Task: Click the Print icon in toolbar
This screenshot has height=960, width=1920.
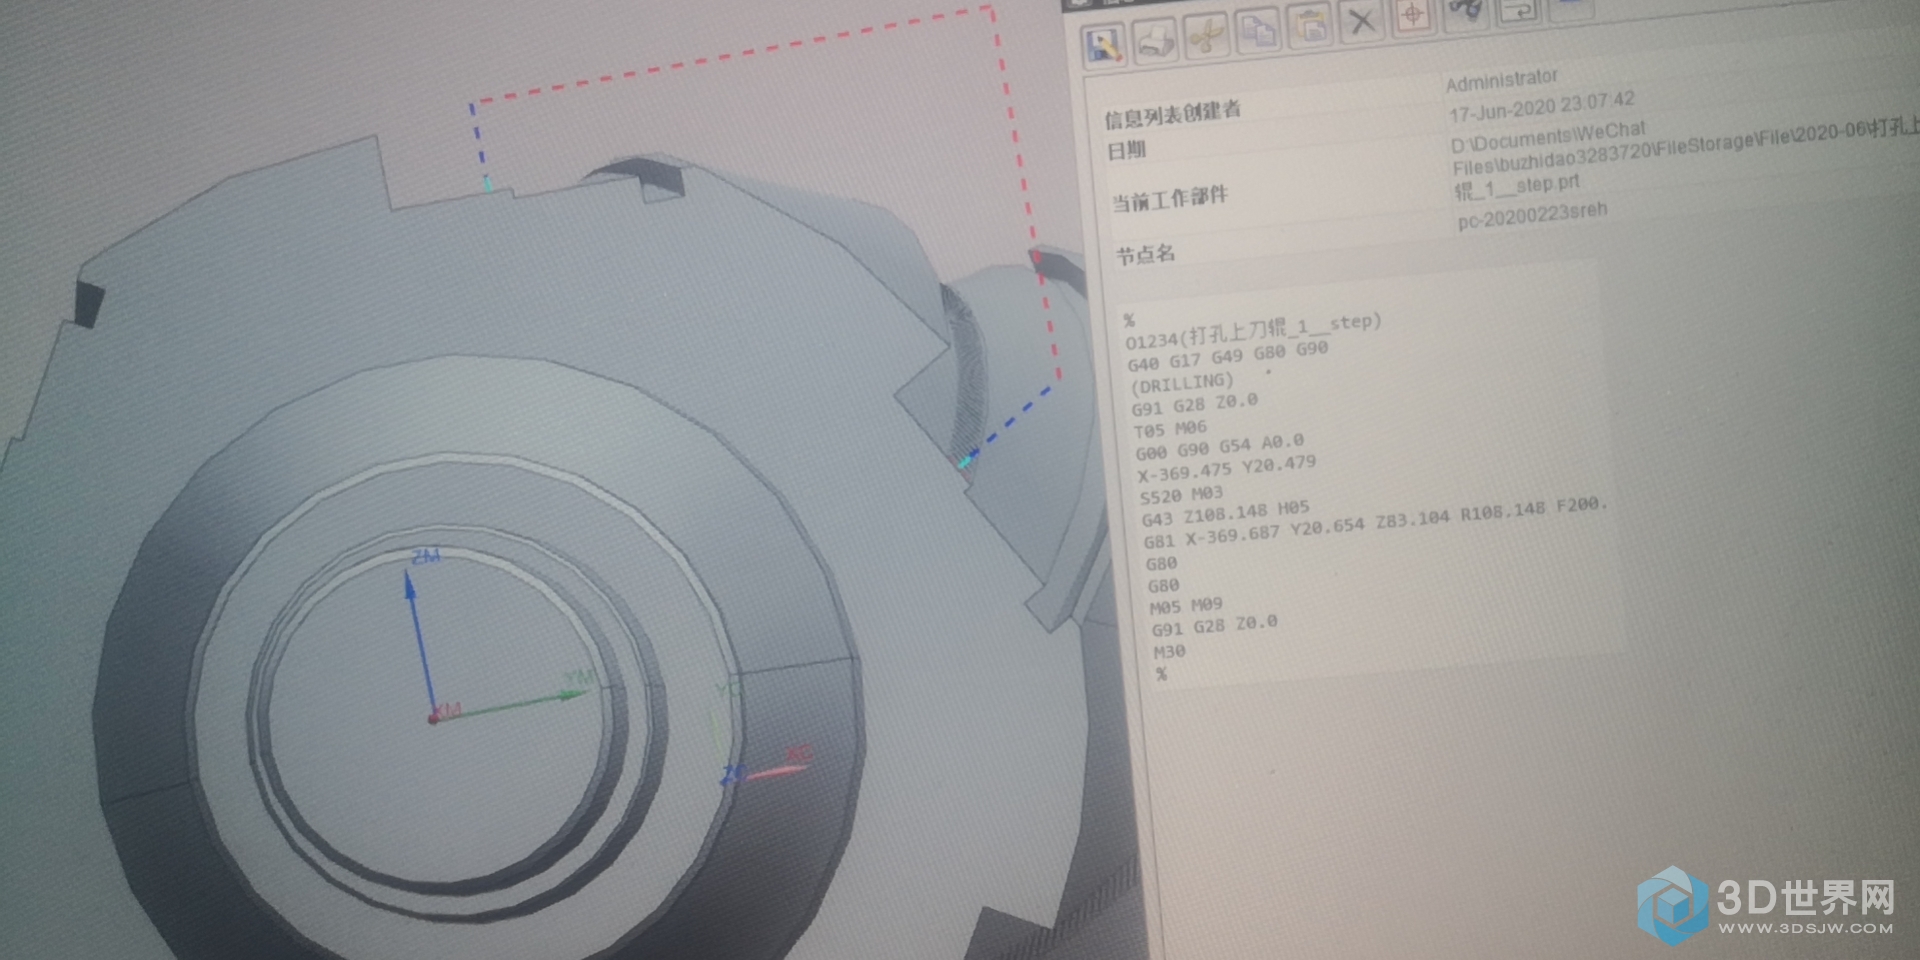Action: tap(1156, 40)
